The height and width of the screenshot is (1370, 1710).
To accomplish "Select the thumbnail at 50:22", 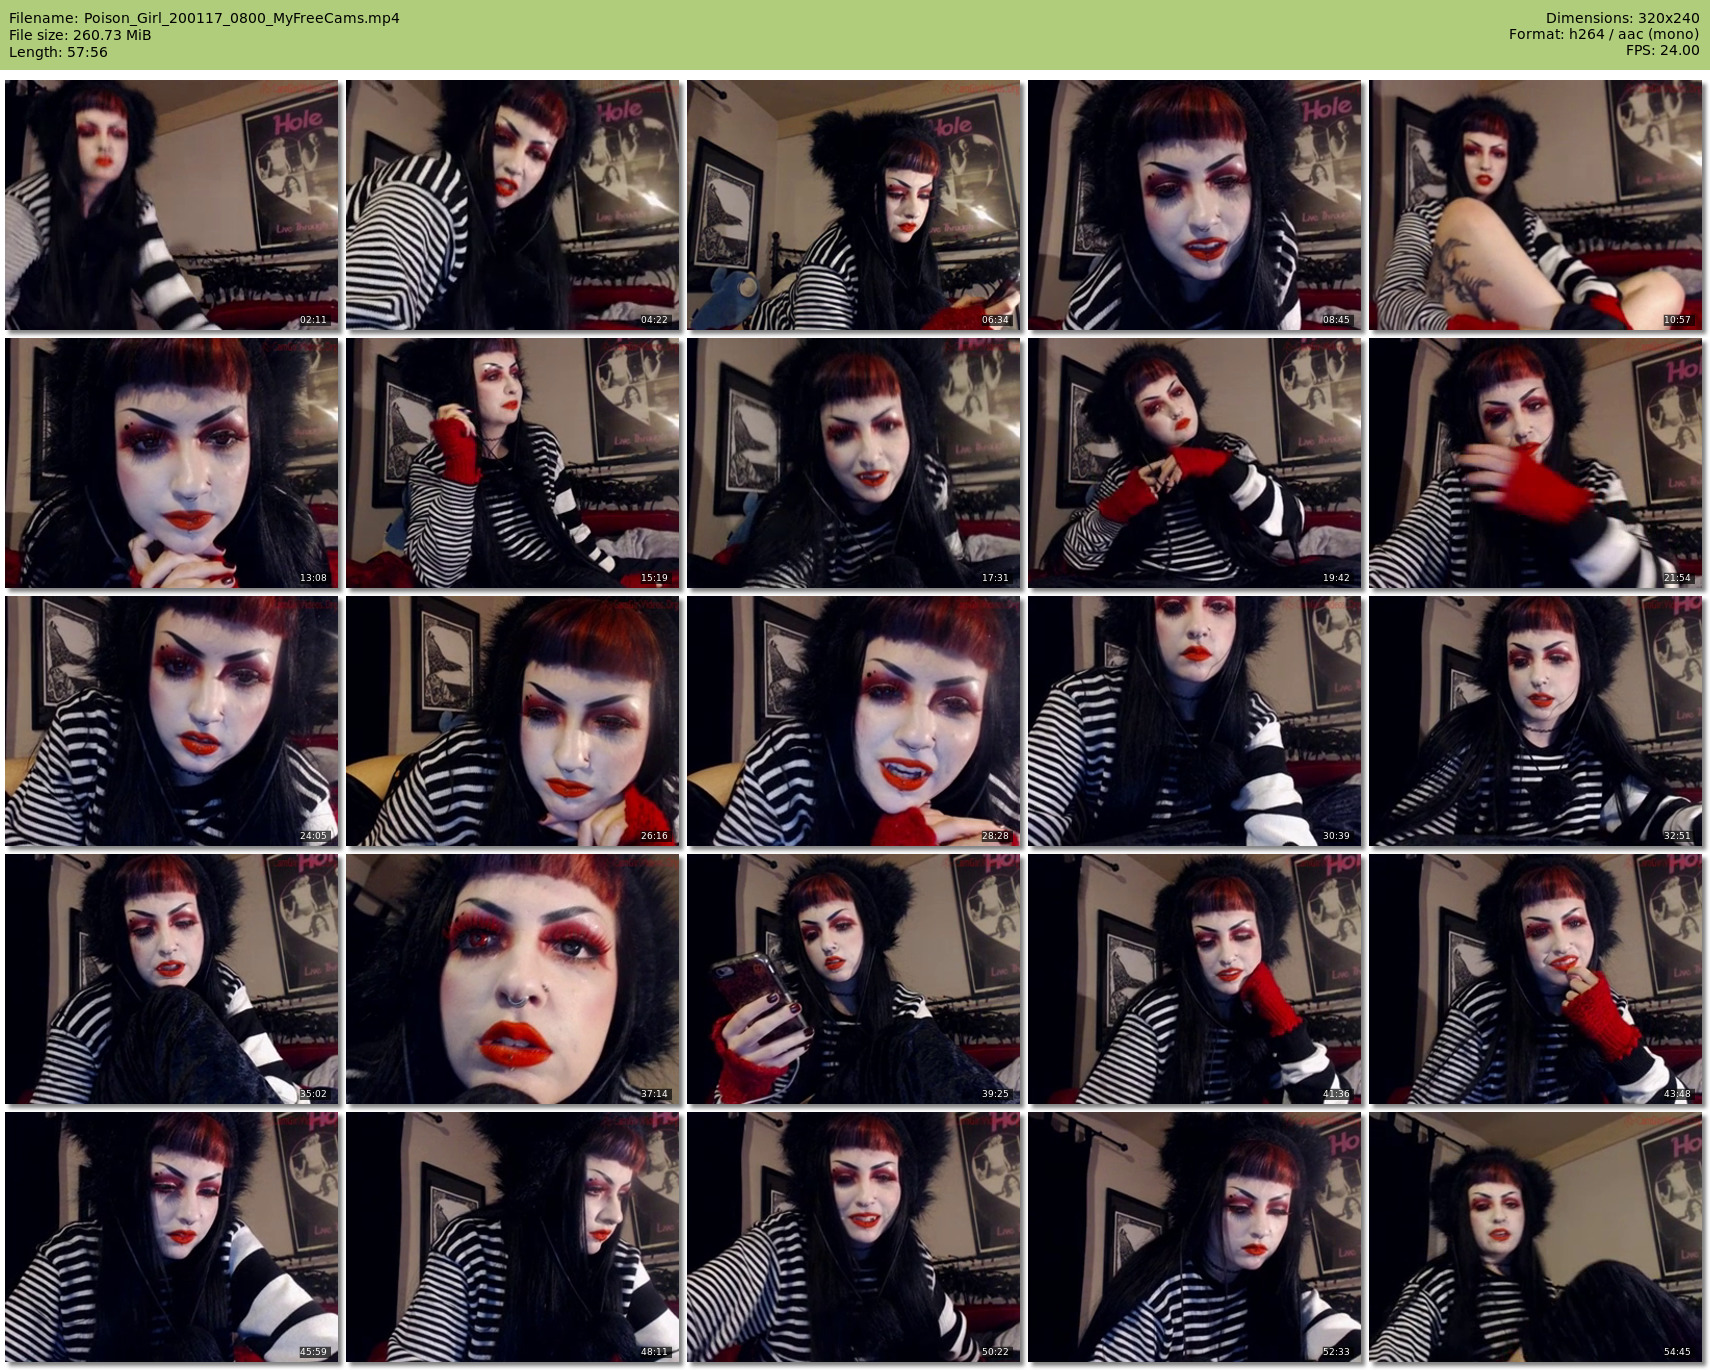I will tap(854, 1237).
